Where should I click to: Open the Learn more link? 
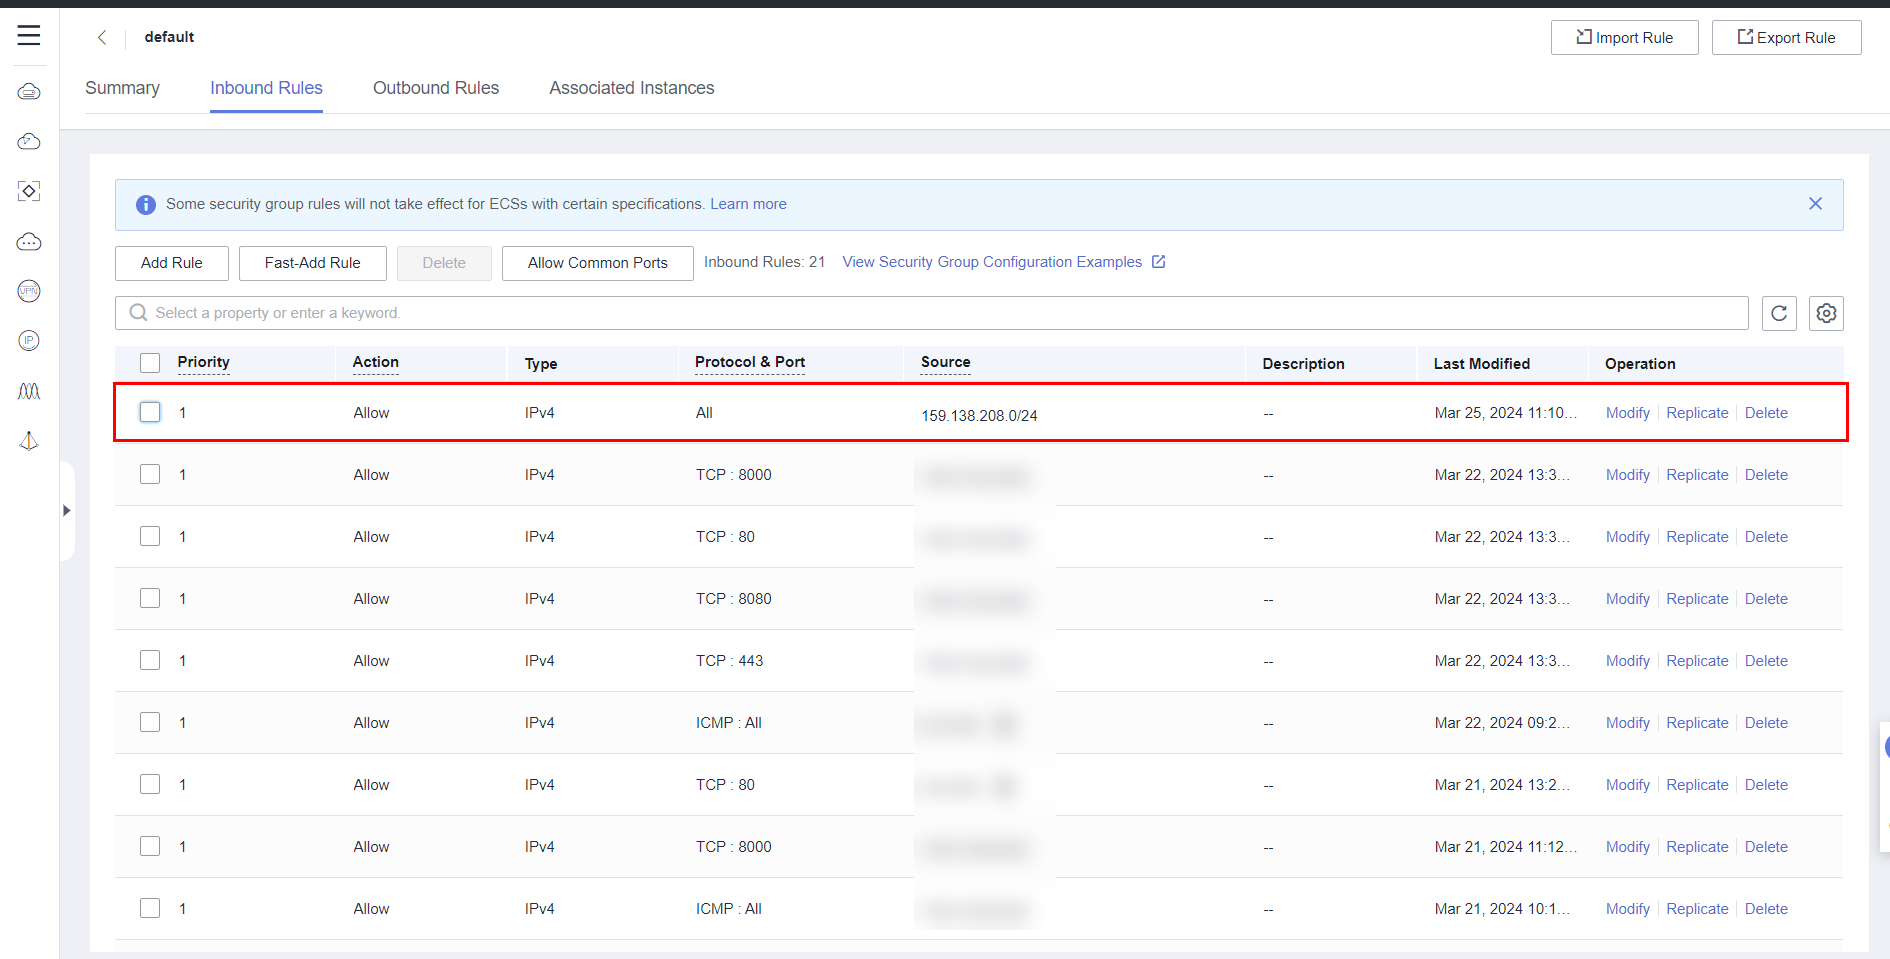[748, 204]
